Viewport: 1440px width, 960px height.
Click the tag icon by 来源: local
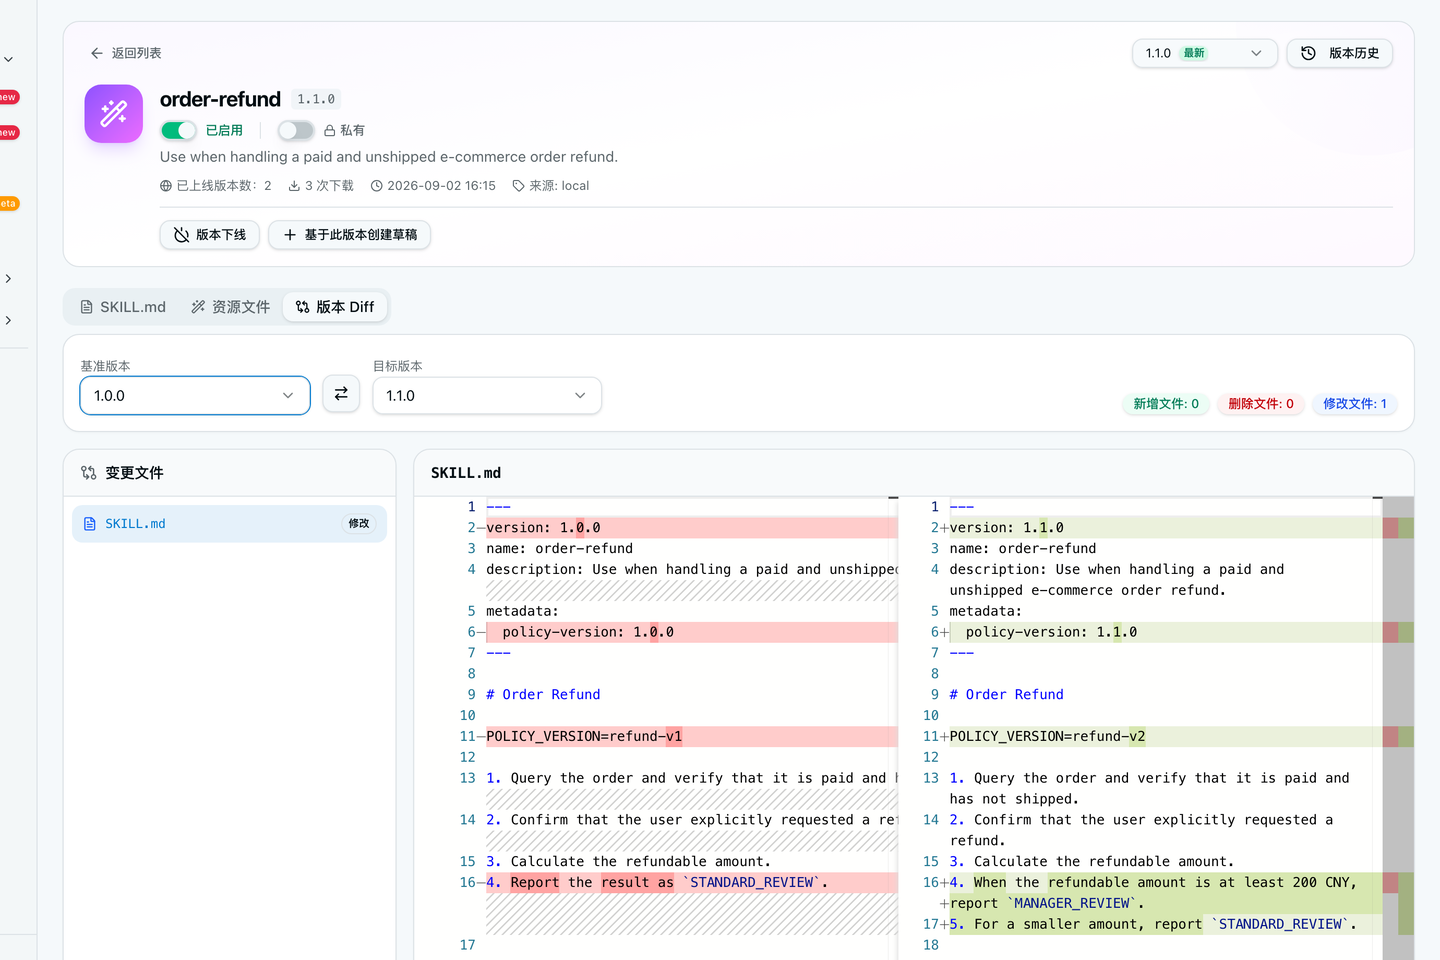point(518,186)
